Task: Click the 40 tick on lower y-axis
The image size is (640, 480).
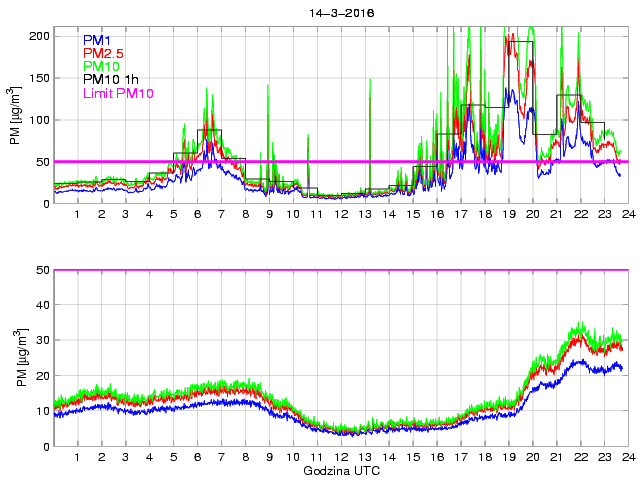Action: [42, 305]
